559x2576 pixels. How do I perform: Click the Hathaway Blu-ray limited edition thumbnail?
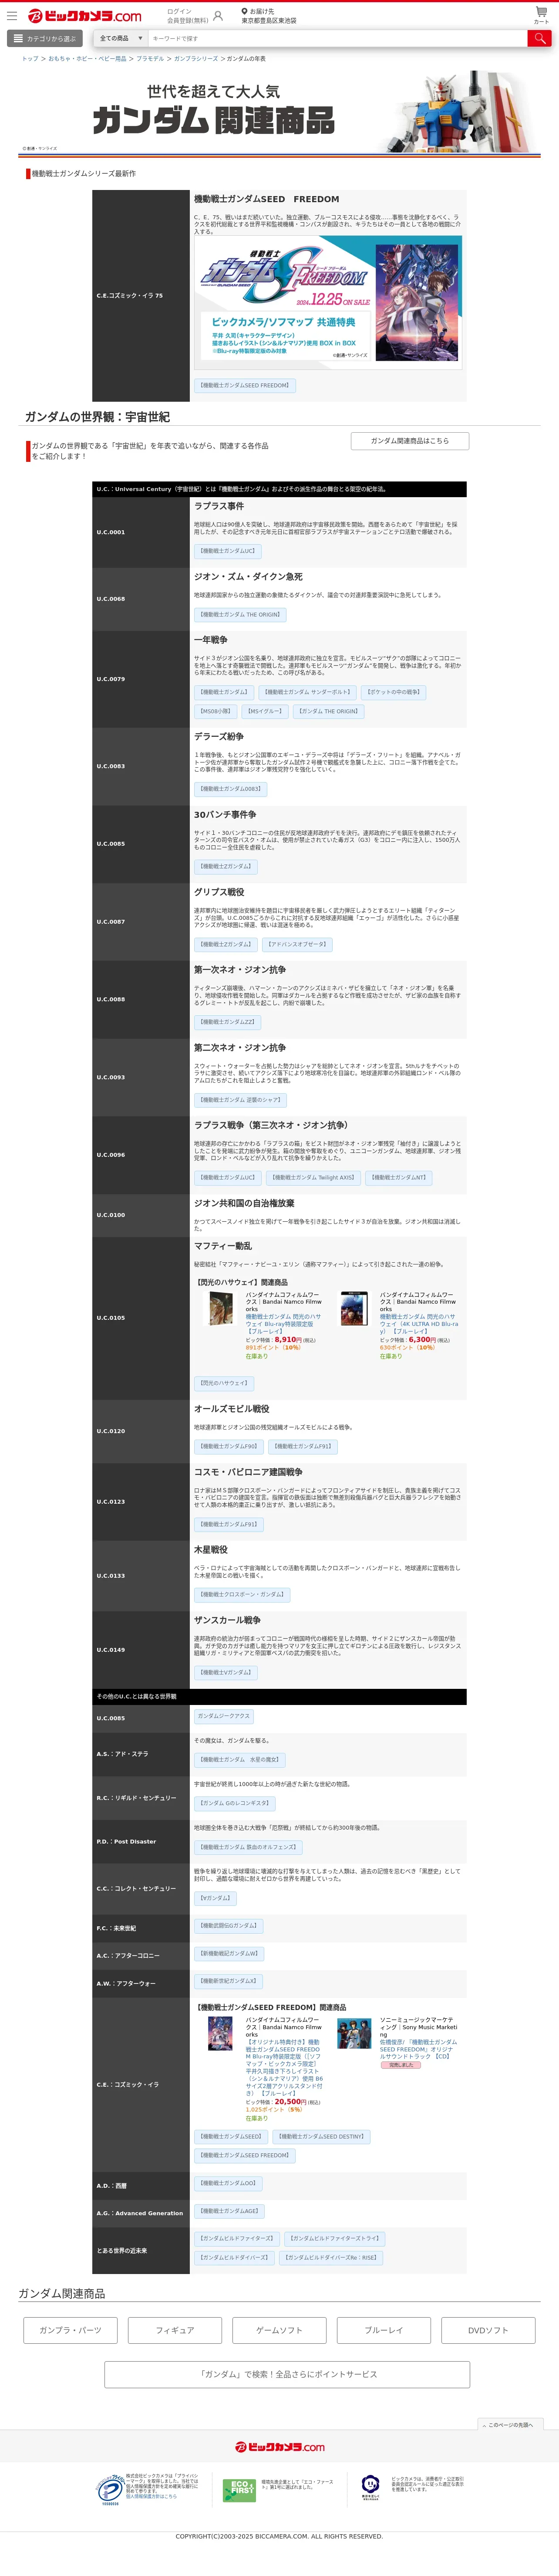point(221,1308)
